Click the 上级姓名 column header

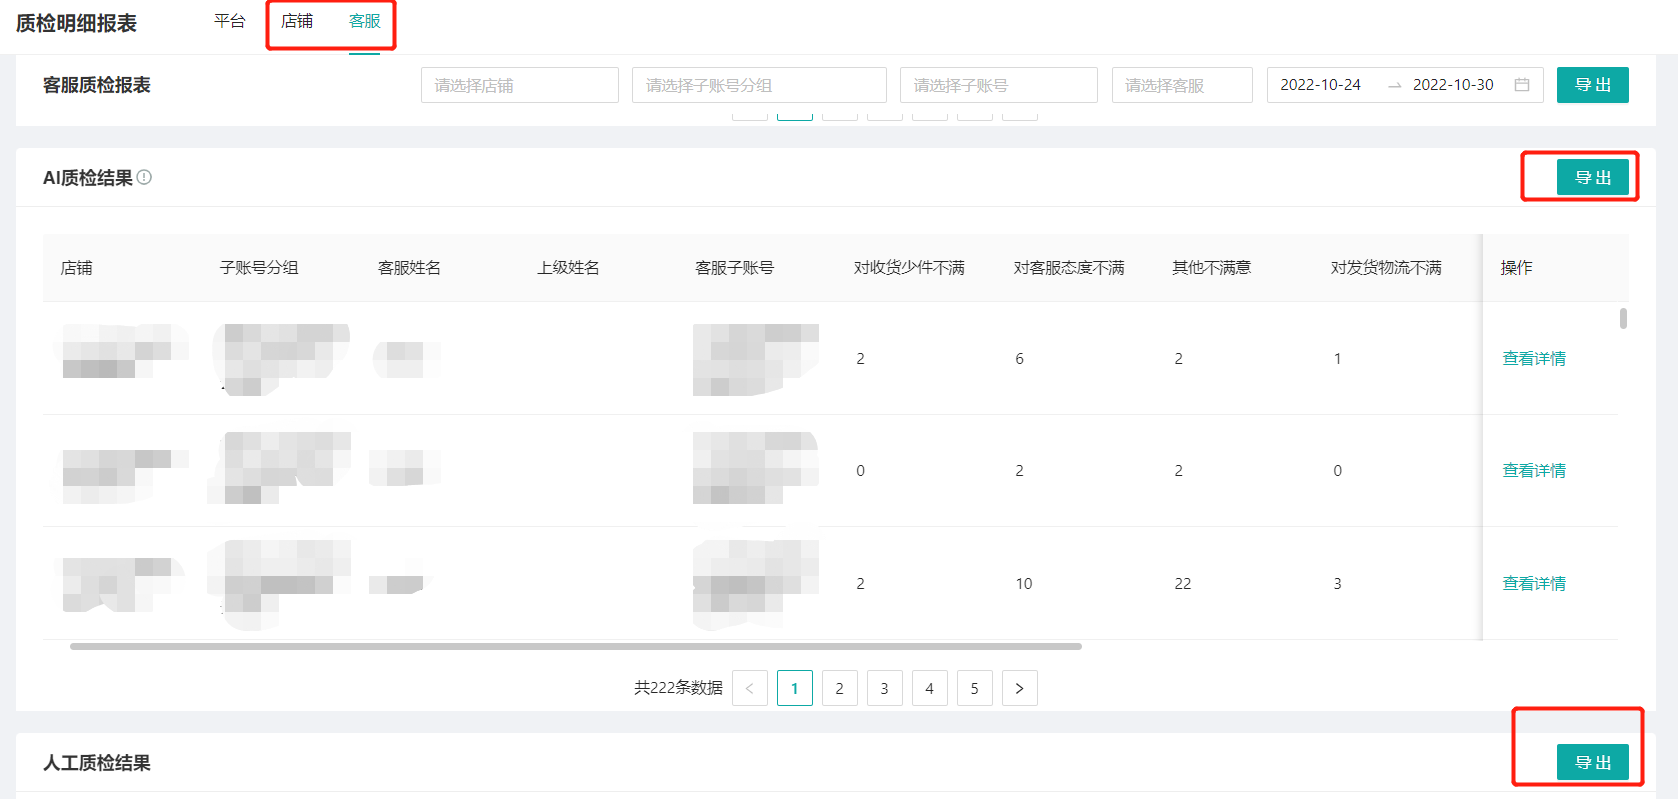click(568, 268)
